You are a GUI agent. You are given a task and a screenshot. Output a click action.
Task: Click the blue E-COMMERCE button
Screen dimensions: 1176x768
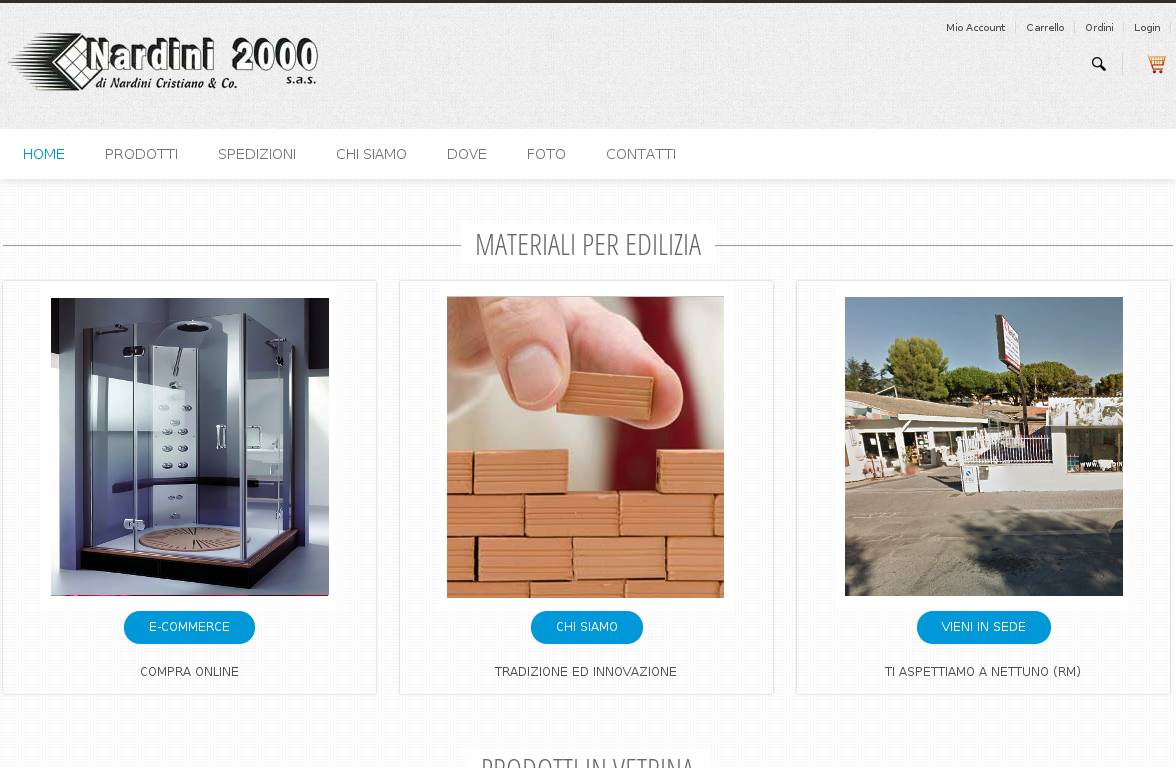(x=189, y=627)
